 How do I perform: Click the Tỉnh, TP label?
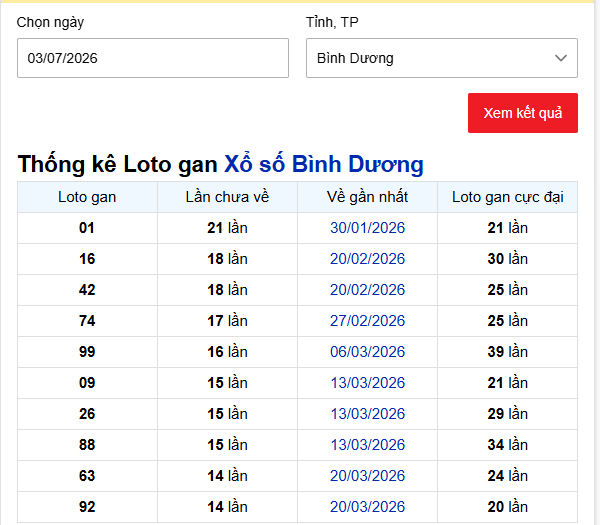(x=332, y=22)
